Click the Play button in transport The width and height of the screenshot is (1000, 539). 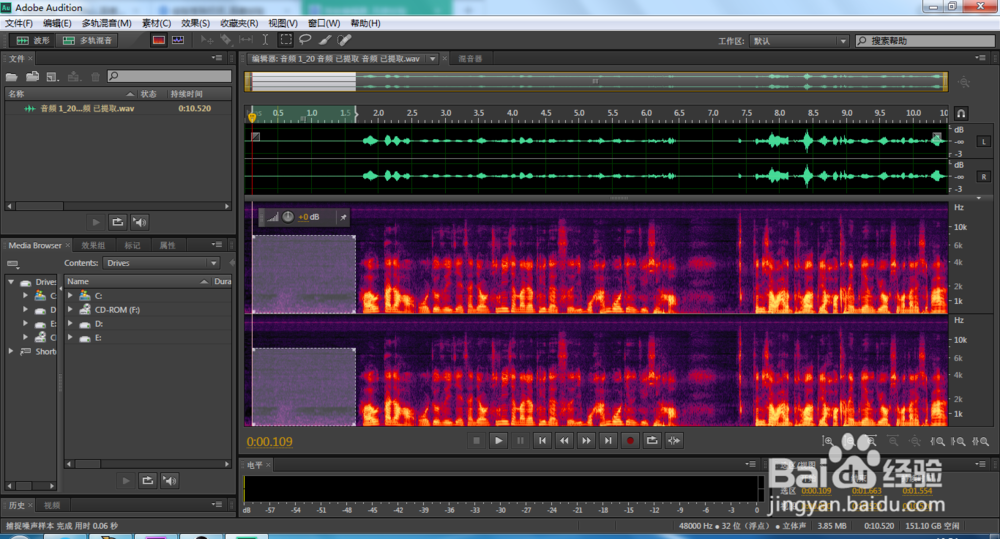pyautogui.click(x=498, y=440)
